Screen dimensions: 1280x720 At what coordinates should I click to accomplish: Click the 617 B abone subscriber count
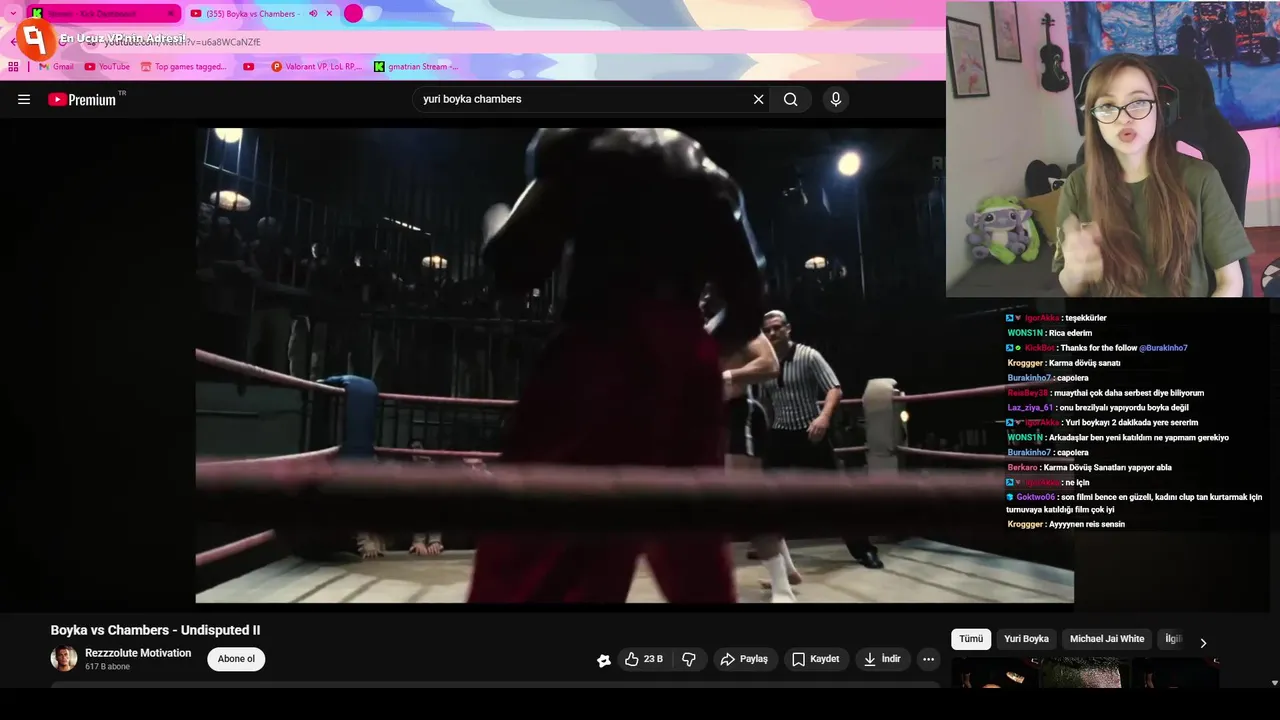click(x=107, y=667)
